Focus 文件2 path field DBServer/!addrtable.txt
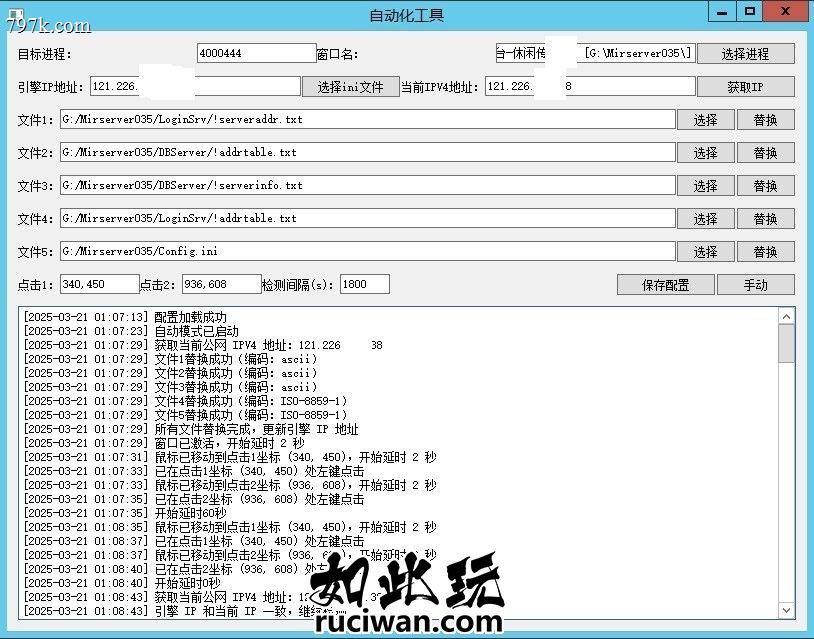The height and width of the screenshot is (639, 814). coord(368,152)
